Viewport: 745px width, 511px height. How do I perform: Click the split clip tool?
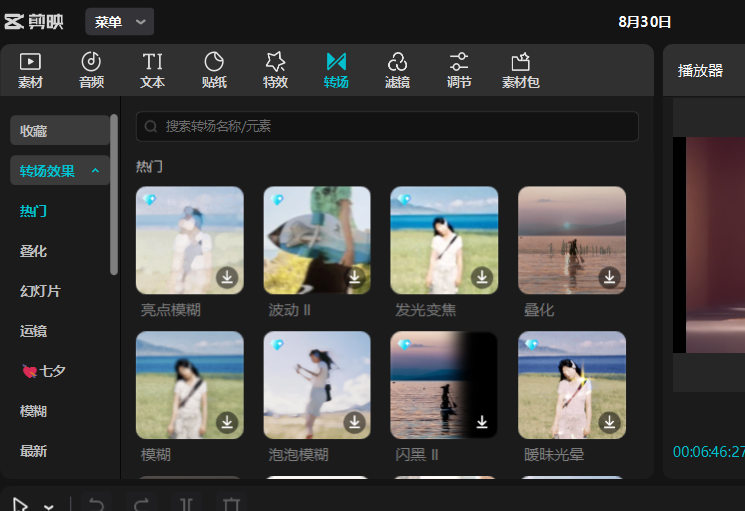tap(187, 503)
